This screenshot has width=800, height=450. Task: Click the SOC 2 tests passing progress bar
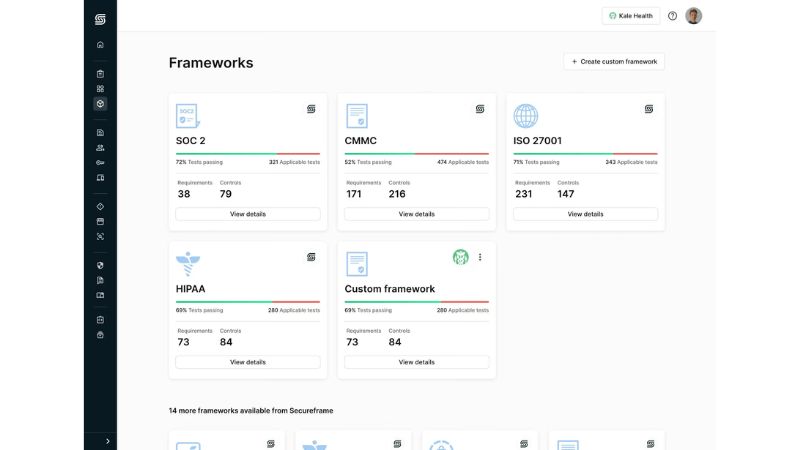[x=247, y=154]
